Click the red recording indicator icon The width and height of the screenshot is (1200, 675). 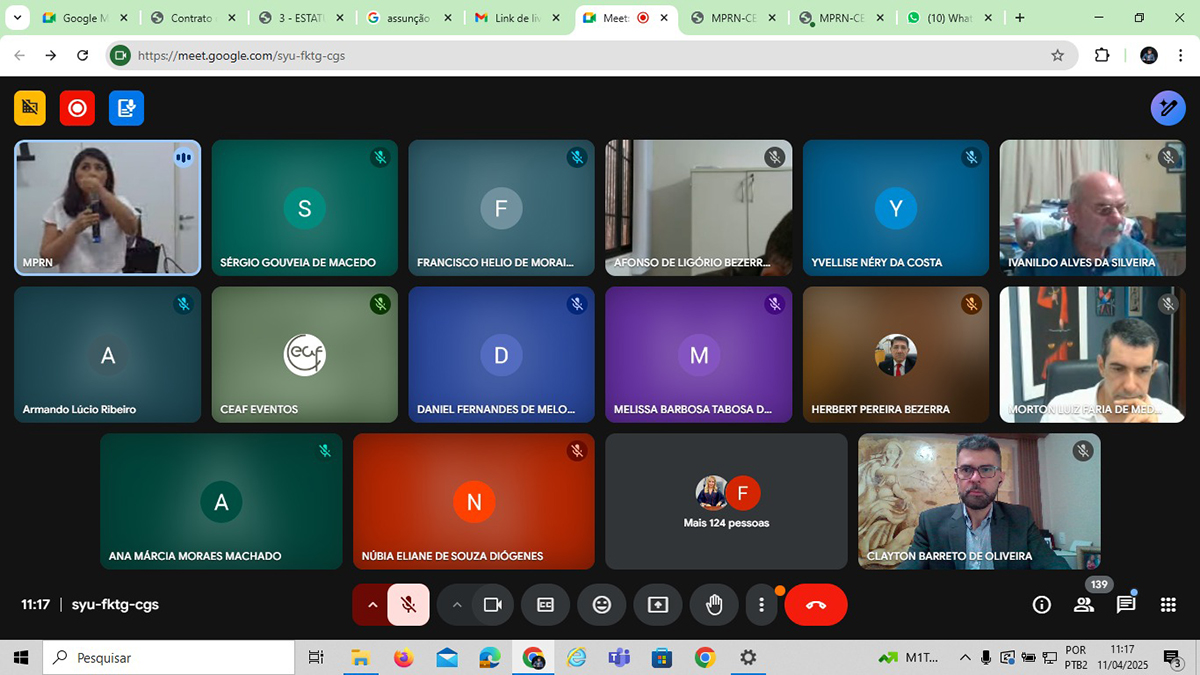point(77,108)
